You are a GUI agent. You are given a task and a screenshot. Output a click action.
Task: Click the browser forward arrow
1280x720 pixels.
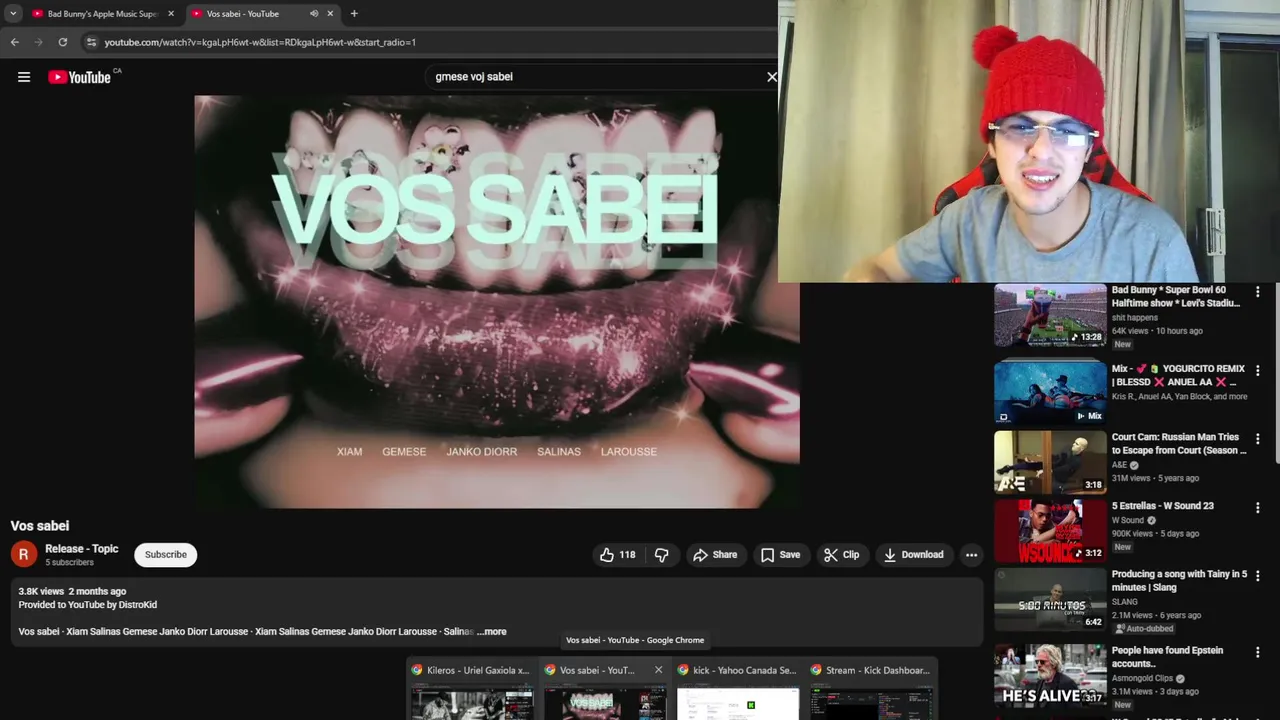pyautogui.click(x=38, y=42)
